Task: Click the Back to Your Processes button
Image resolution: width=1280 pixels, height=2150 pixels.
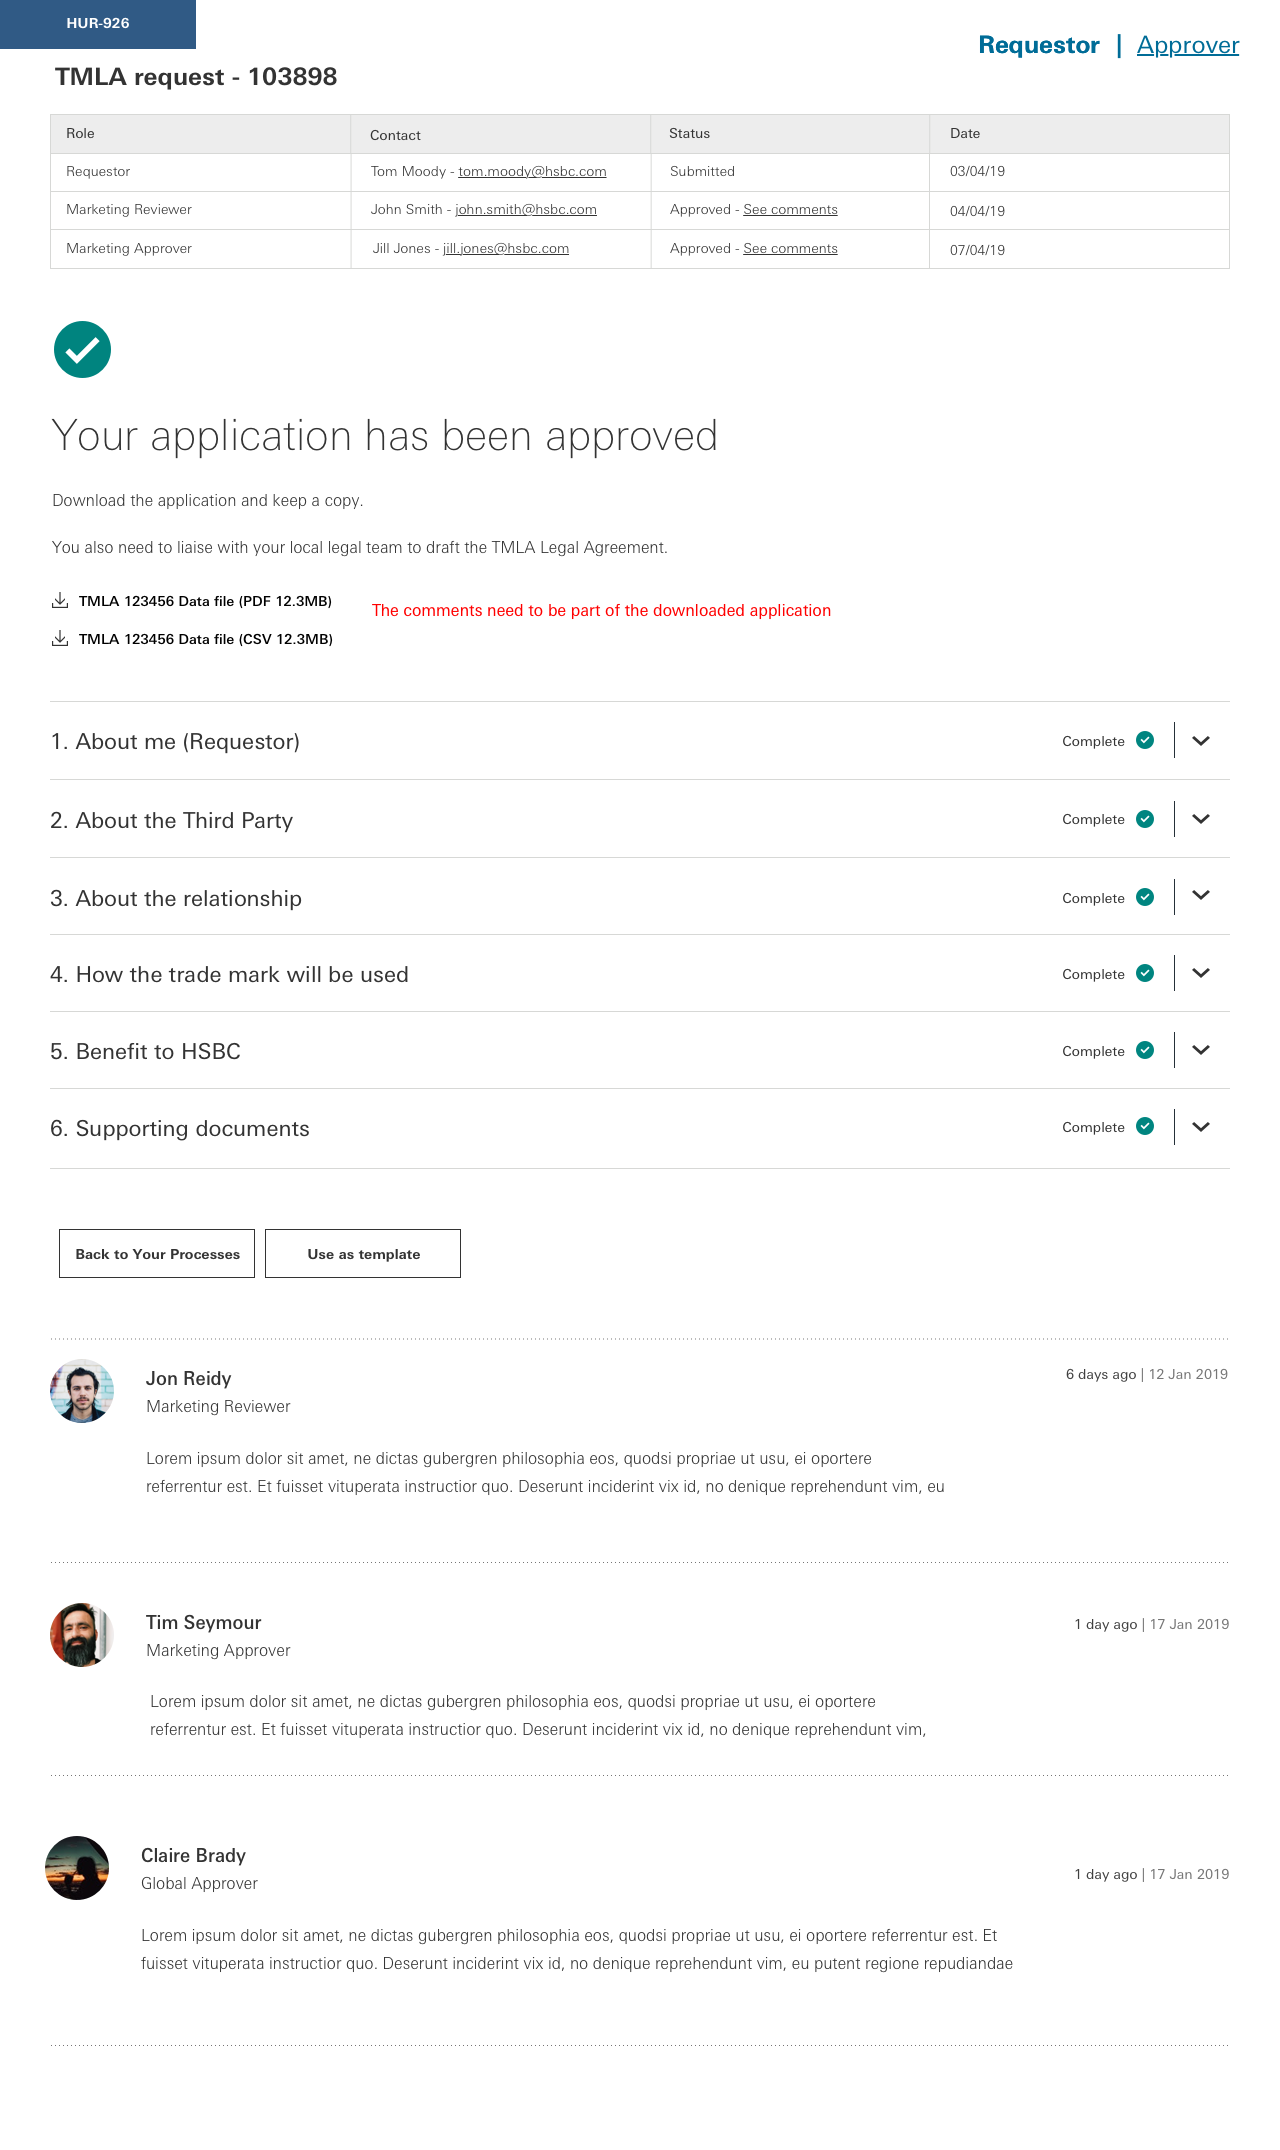Action: coord(157,1253)
